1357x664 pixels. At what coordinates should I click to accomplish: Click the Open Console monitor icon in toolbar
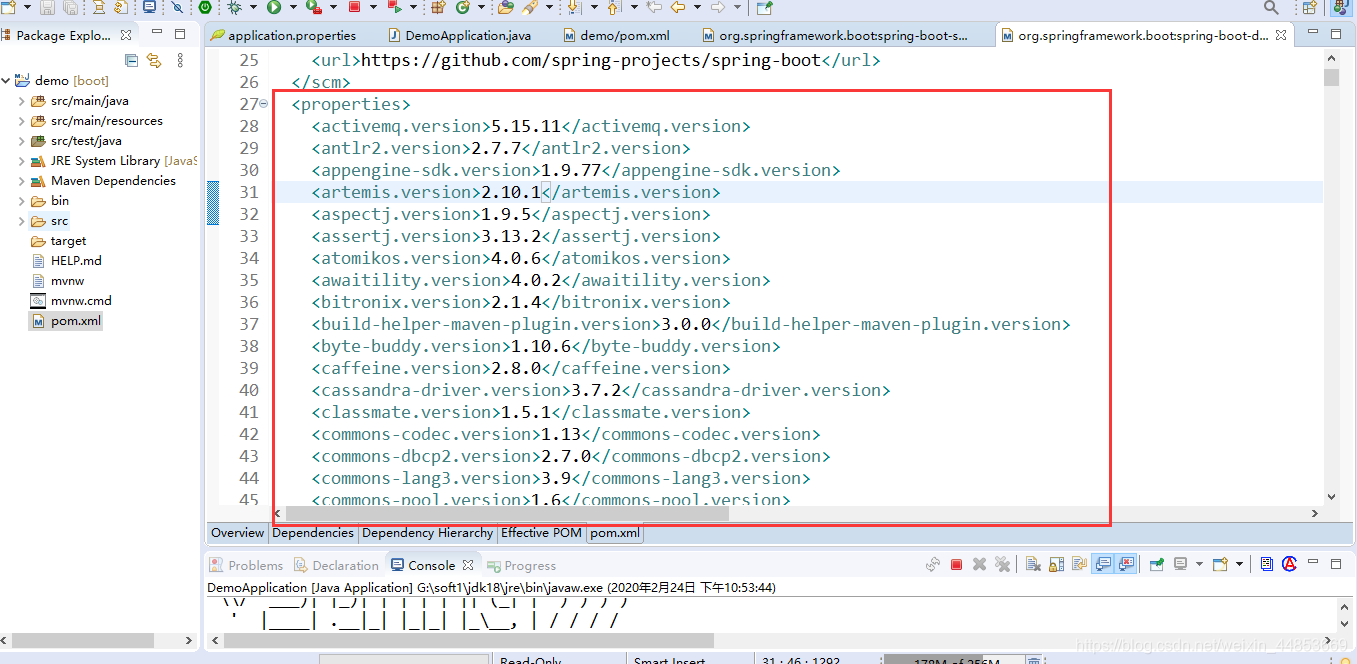(x=149, y=7)
